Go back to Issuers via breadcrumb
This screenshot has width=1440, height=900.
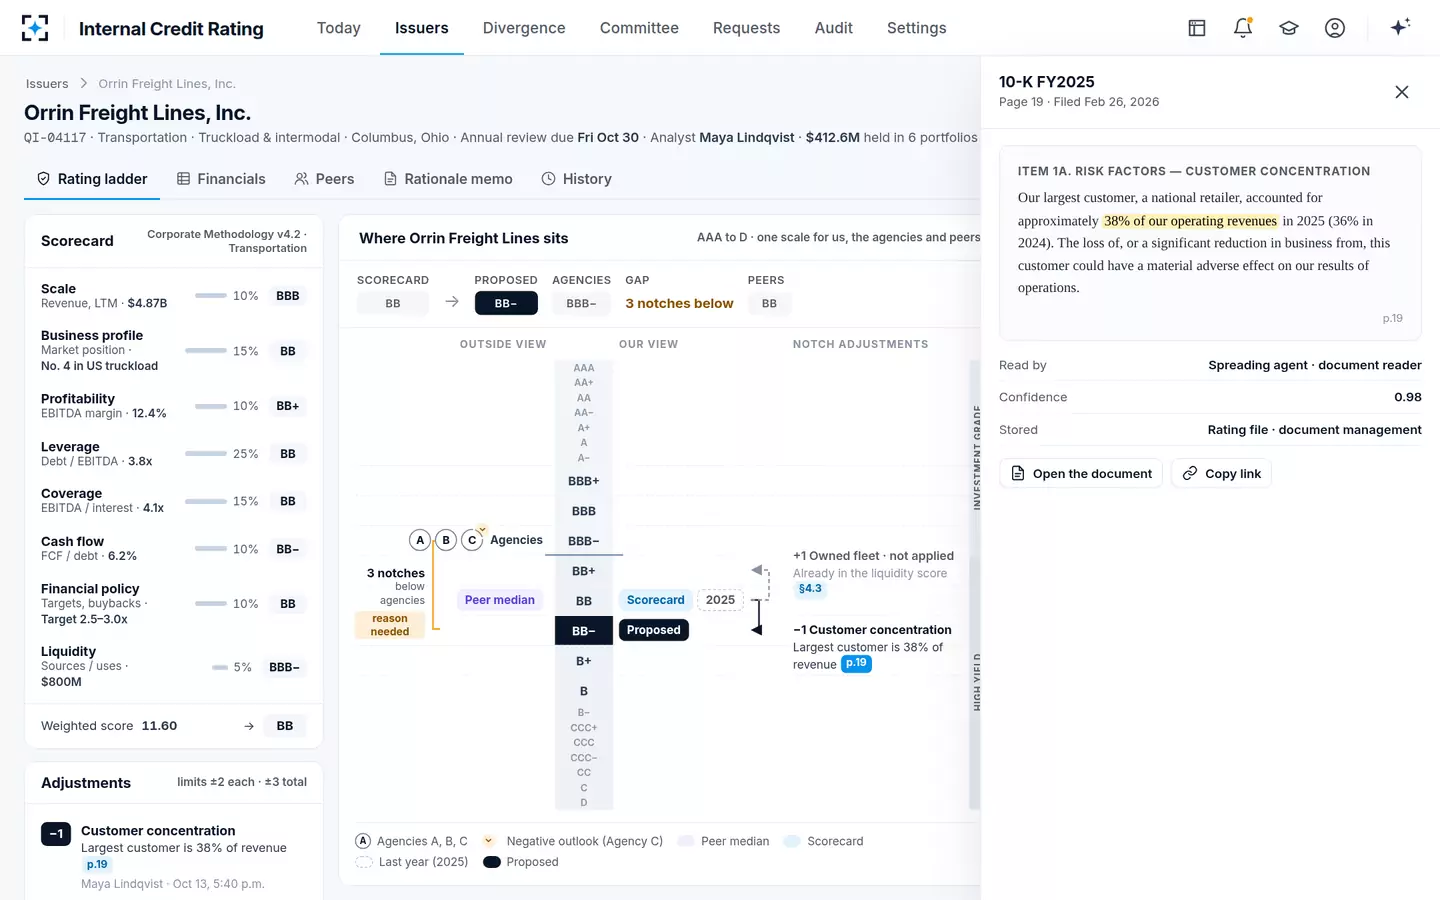[47, 84]
